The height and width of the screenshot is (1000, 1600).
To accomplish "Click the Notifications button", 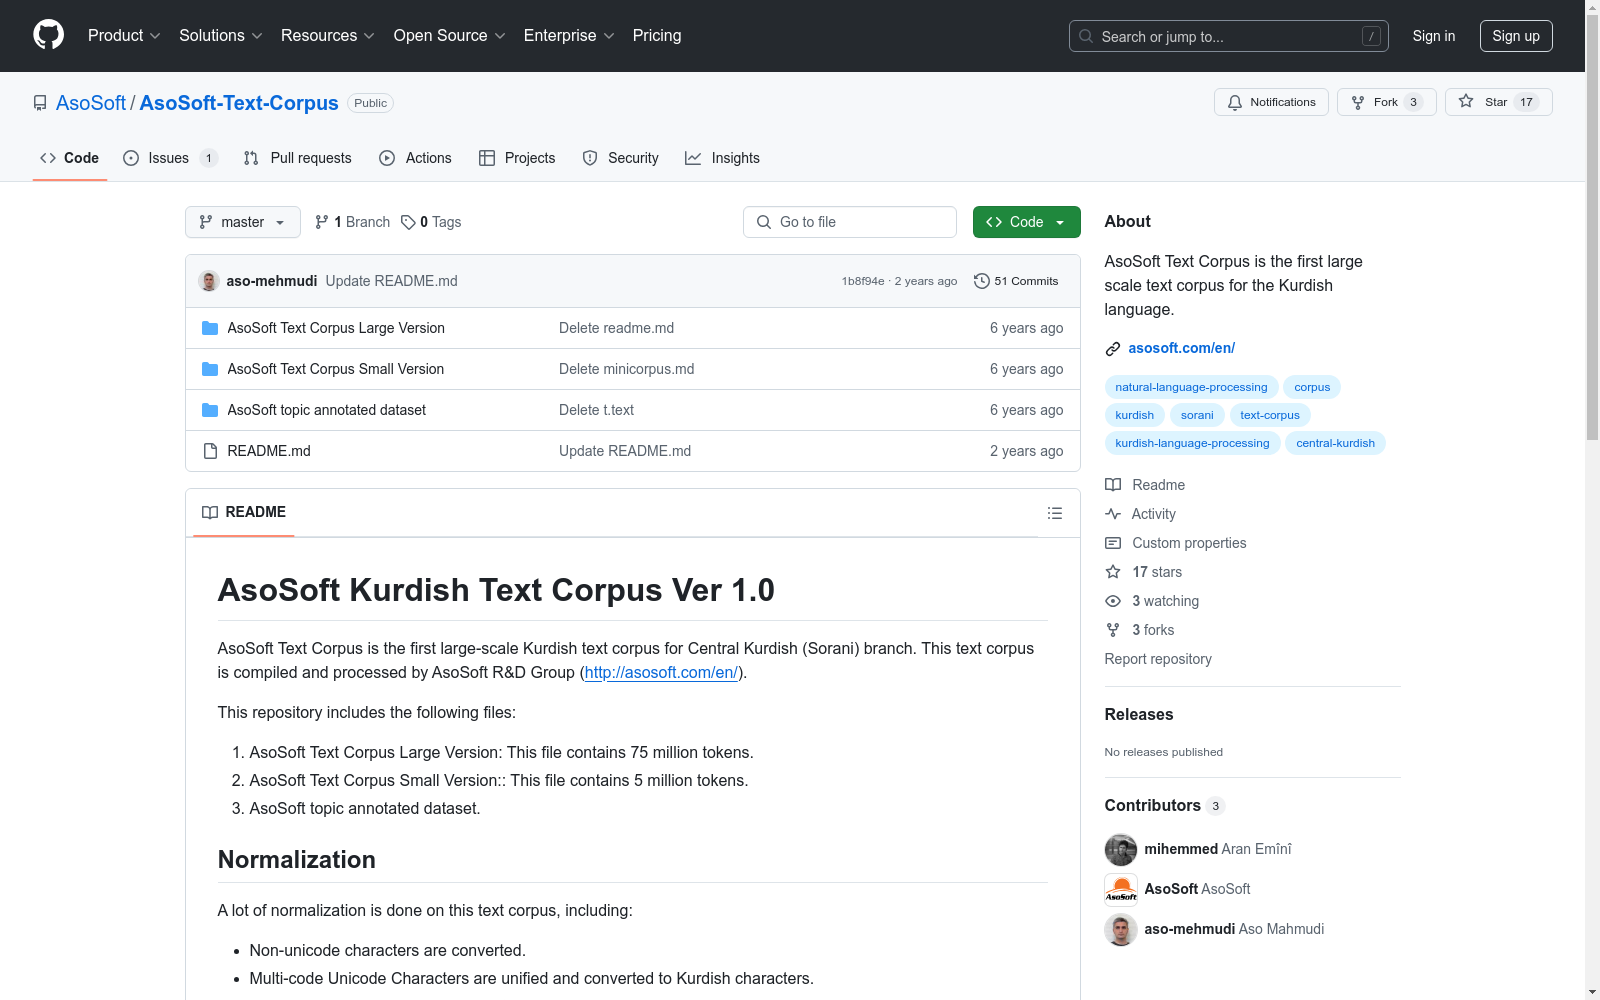I will pyautogui.click(x=1271, y=102).
